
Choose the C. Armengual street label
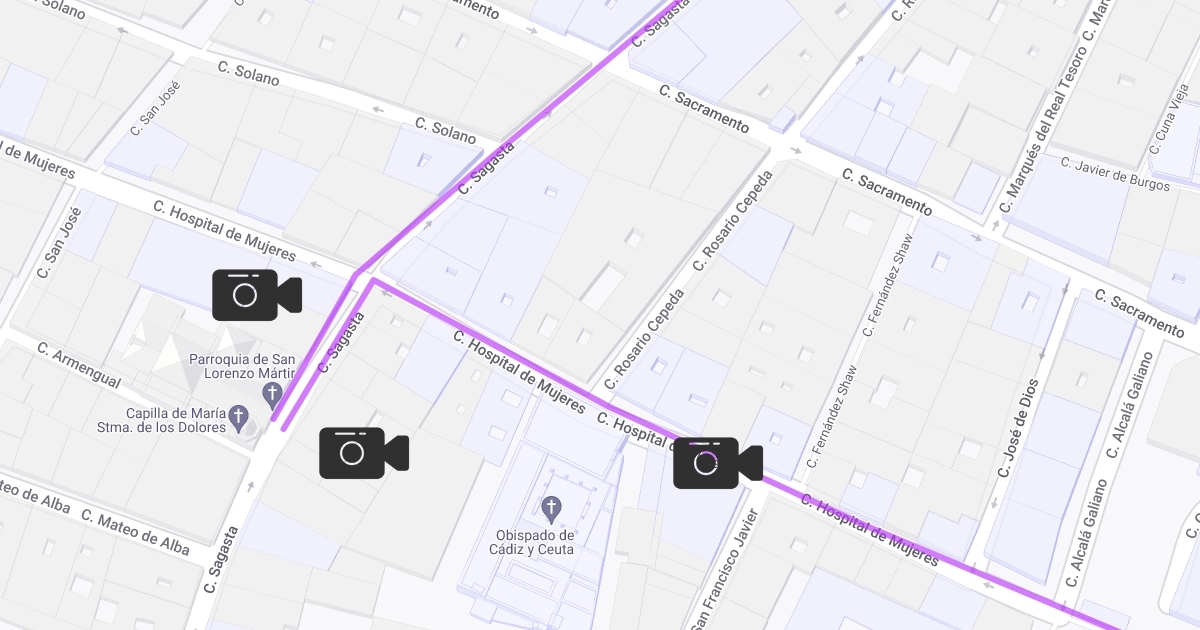point(79,366)
